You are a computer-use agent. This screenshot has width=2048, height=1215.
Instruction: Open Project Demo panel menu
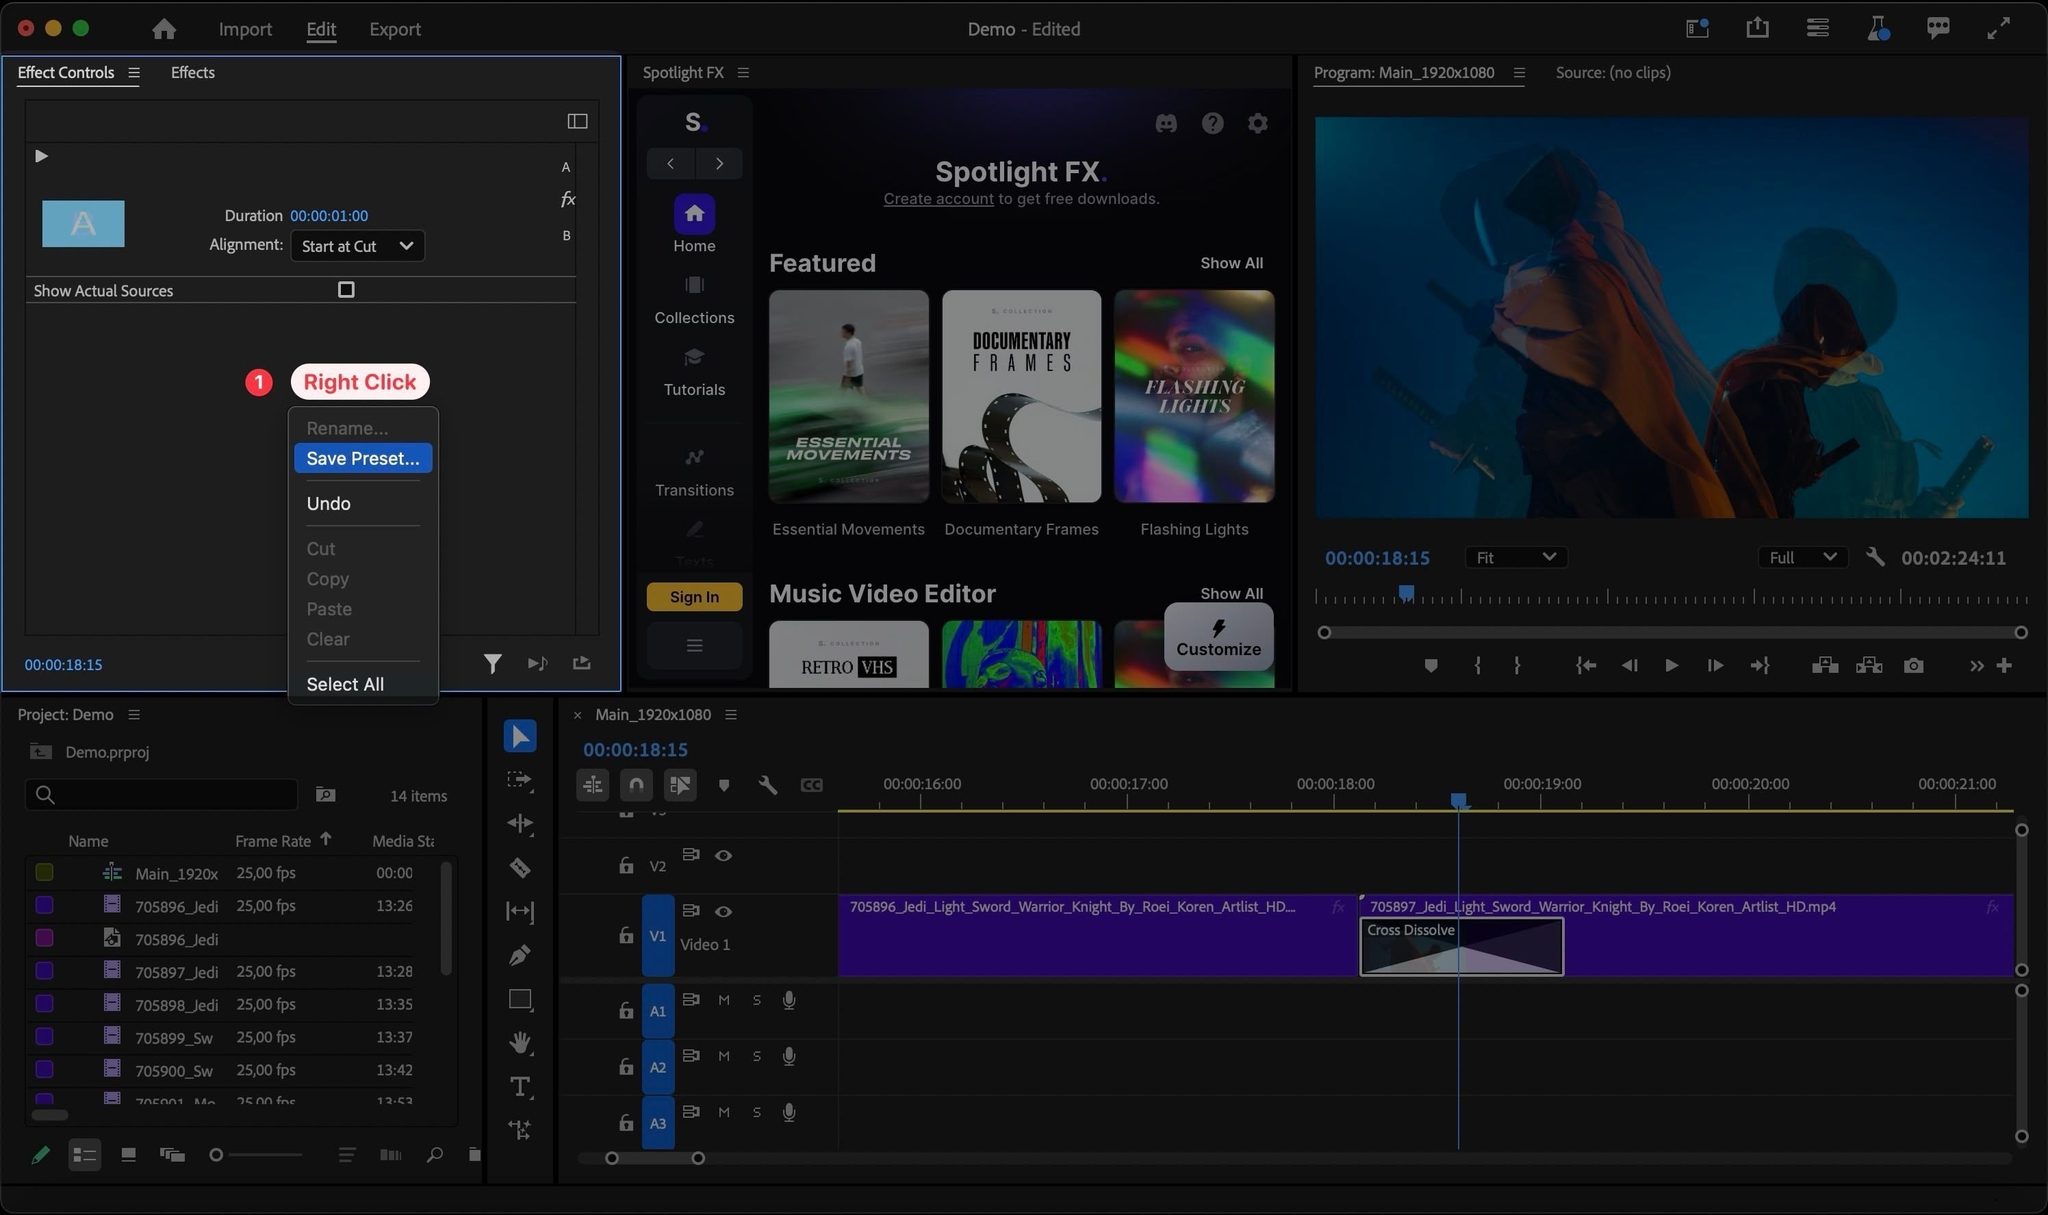pos(134,714)
